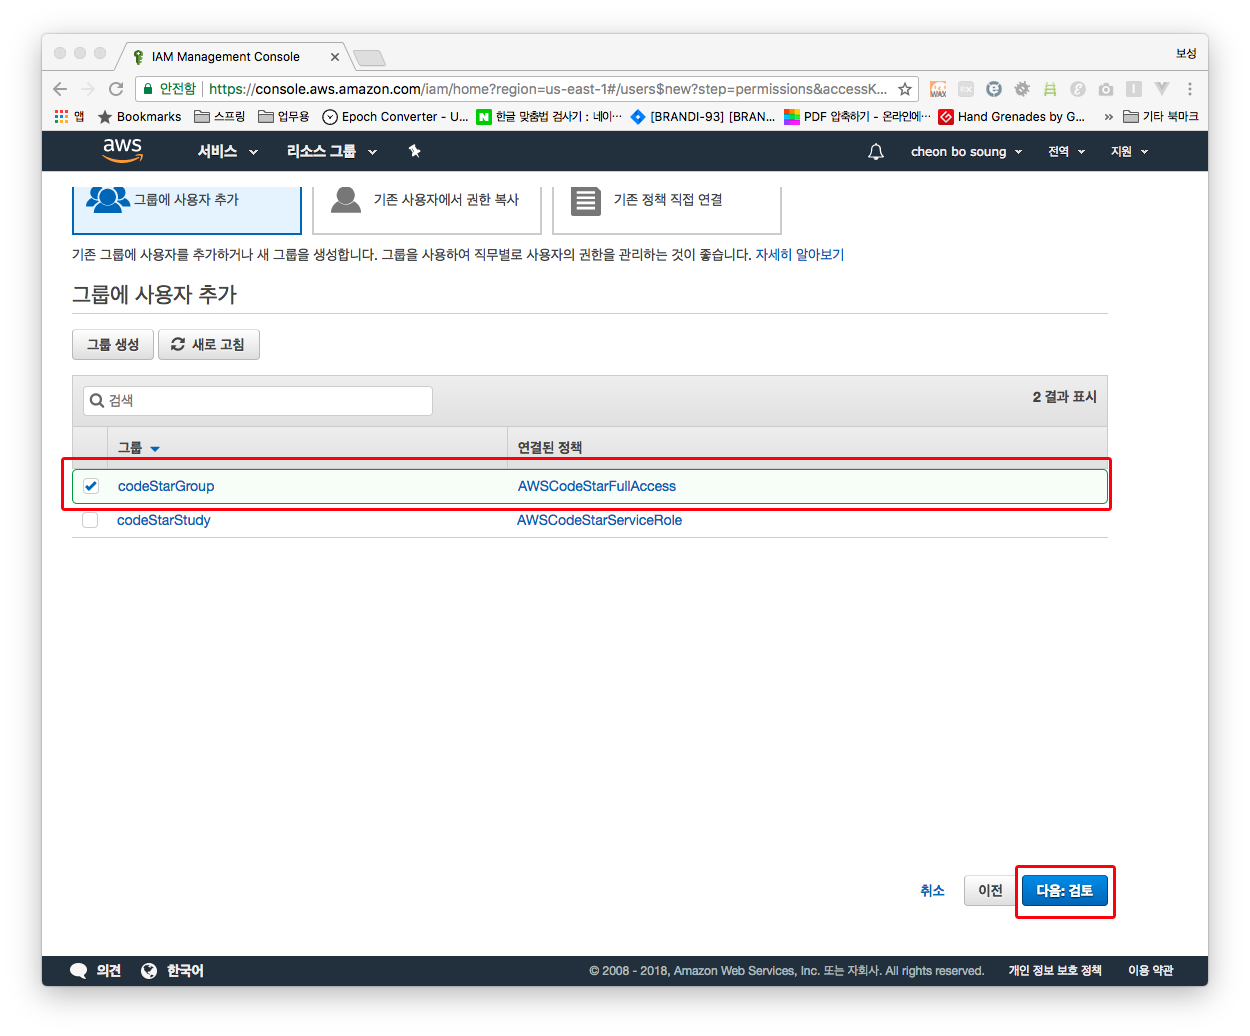This screenshot has height=1036, width=1250.
Task: Click the 다음: 검토 button
Action: click(1064, 890)
